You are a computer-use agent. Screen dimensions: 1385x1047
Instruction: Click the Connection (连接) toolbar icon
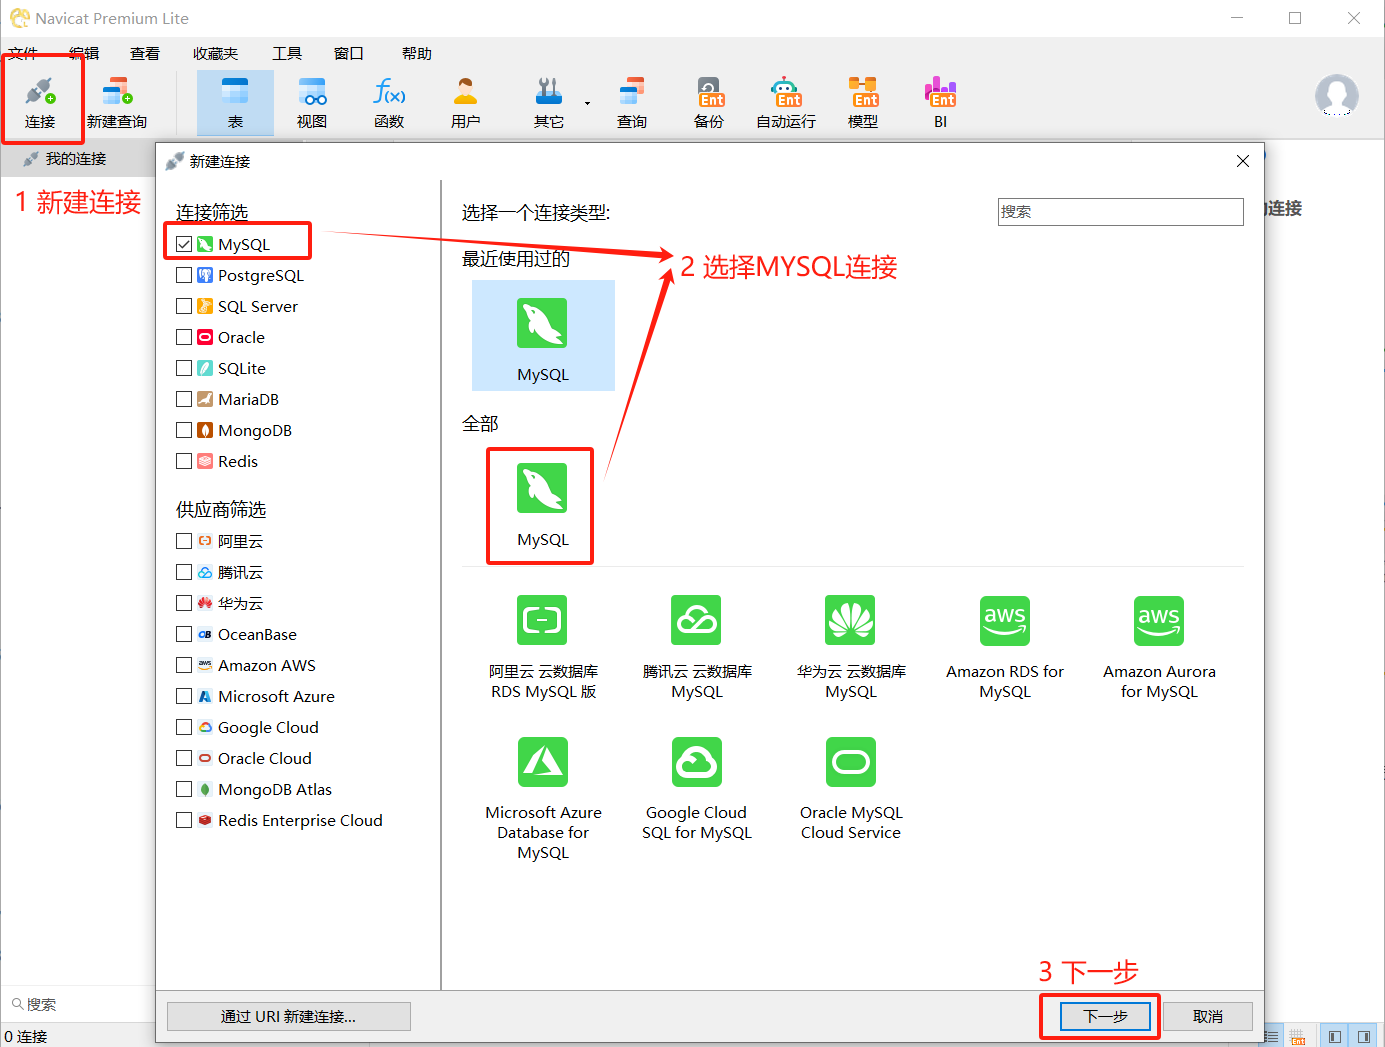pyautogui.click(x=40, y=102)
